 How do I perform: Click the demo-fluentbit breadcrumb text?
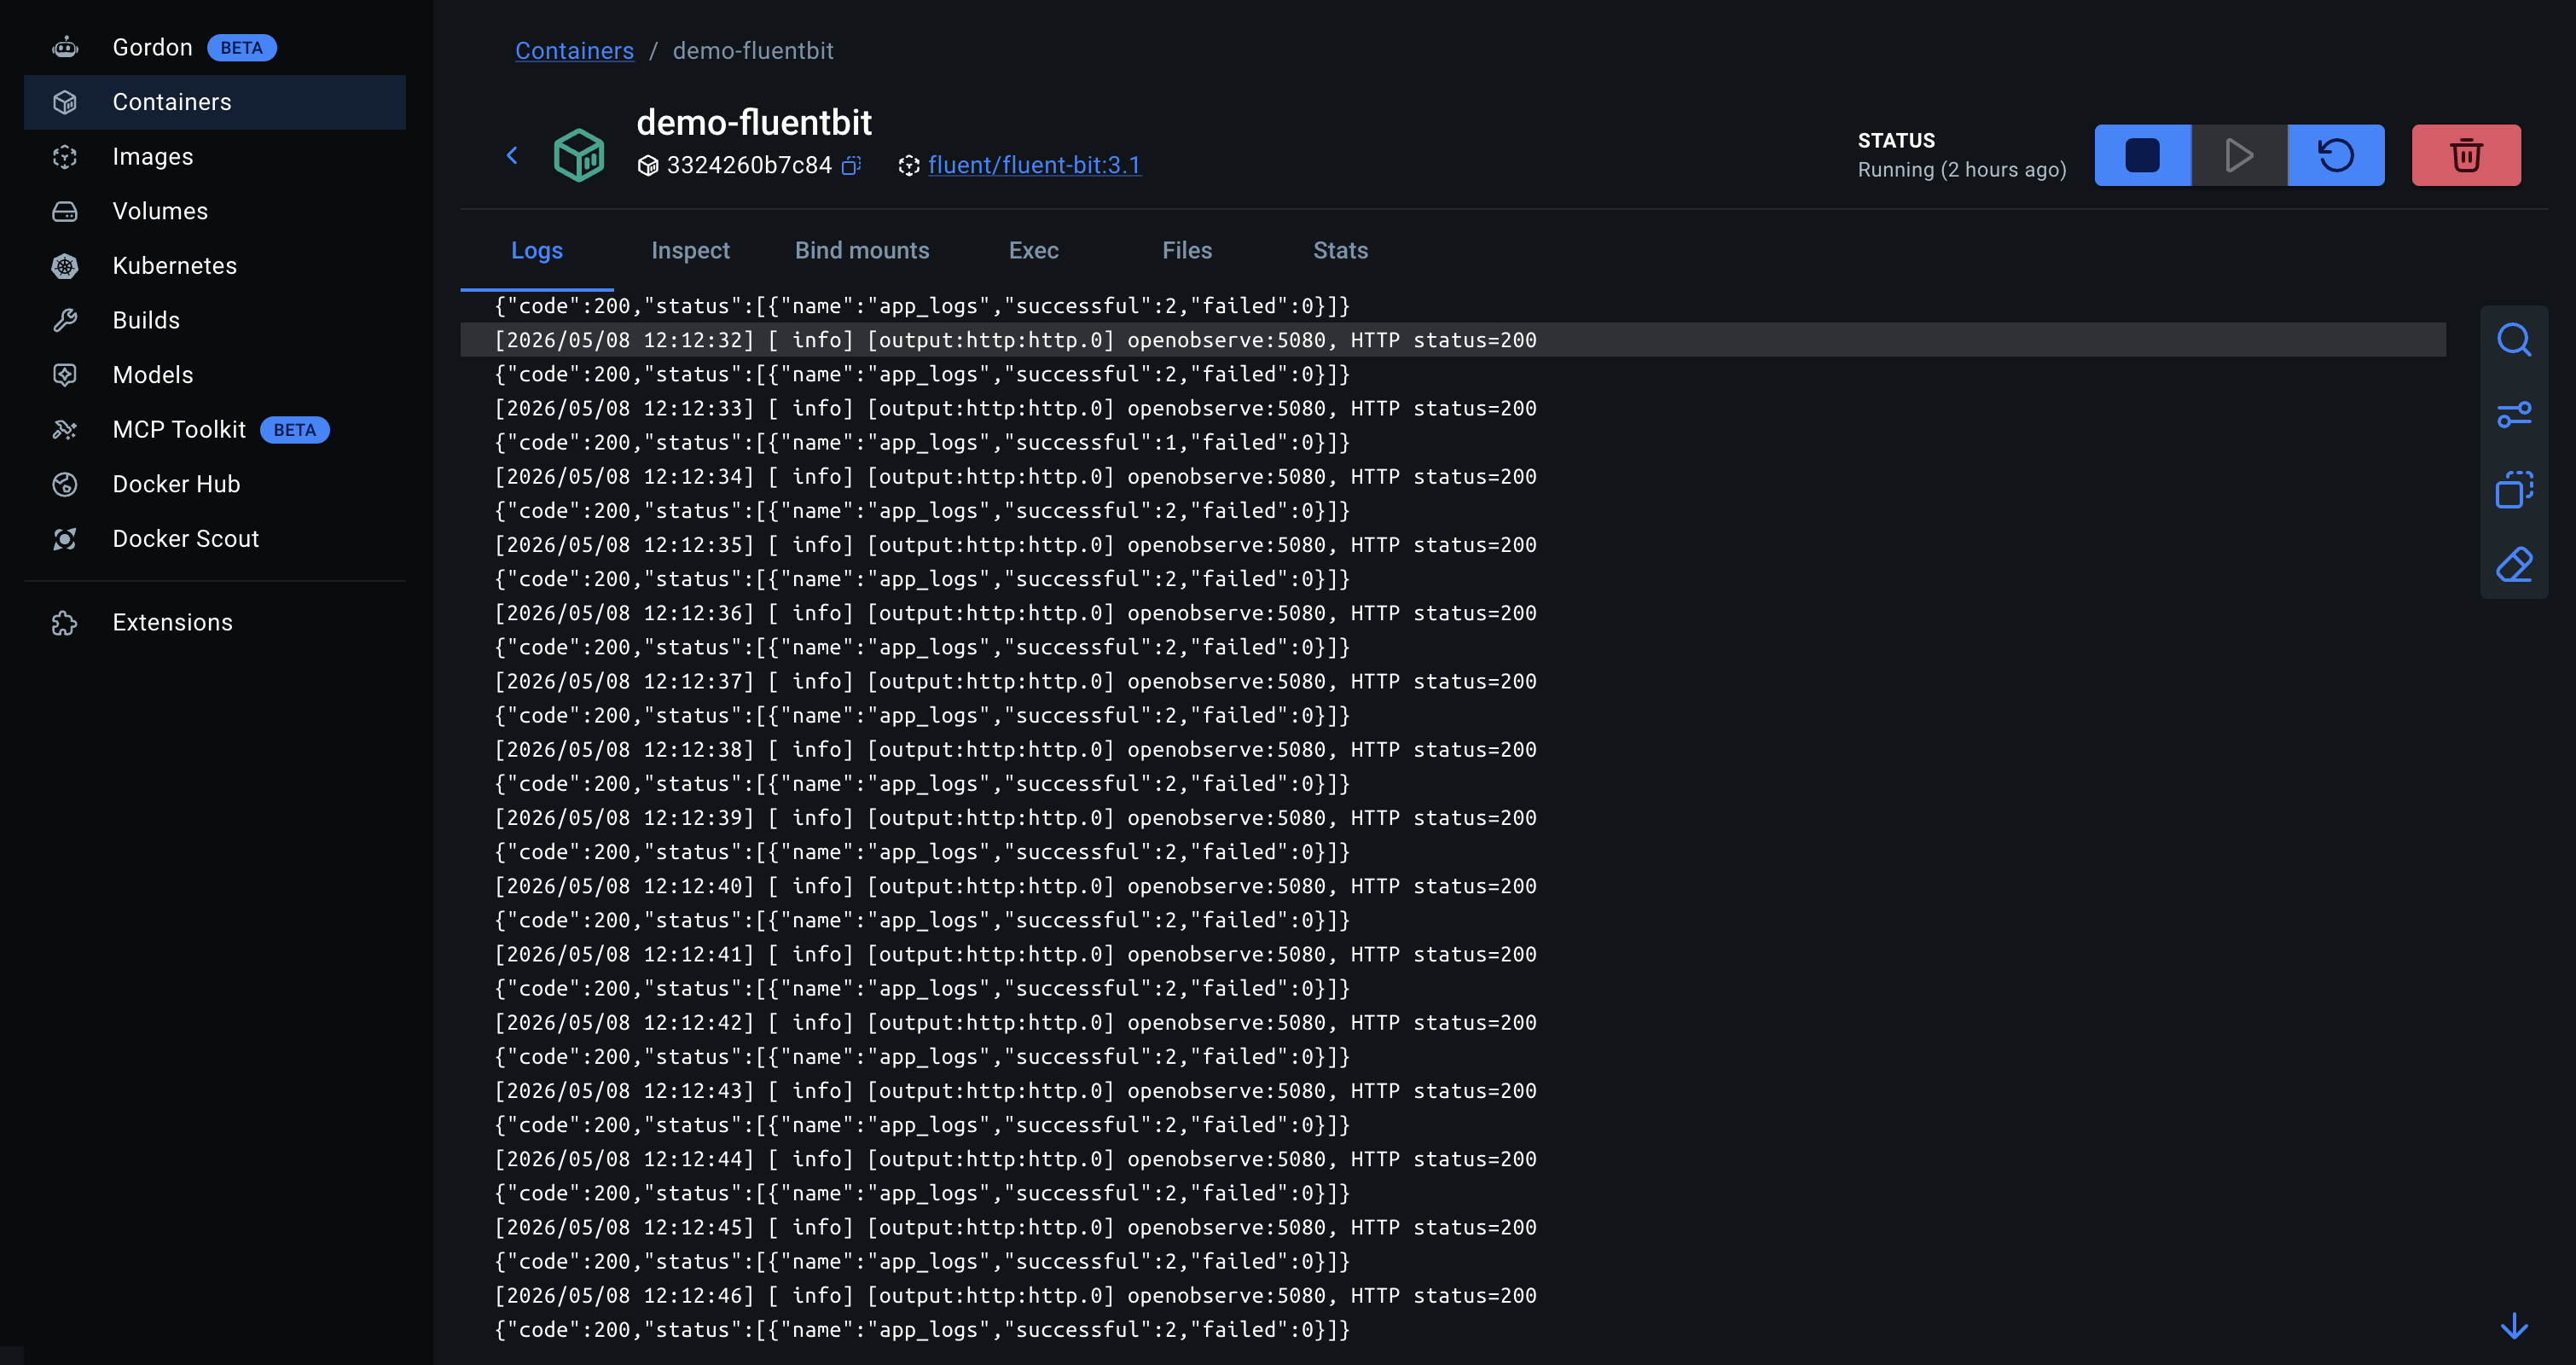[753, 51]
